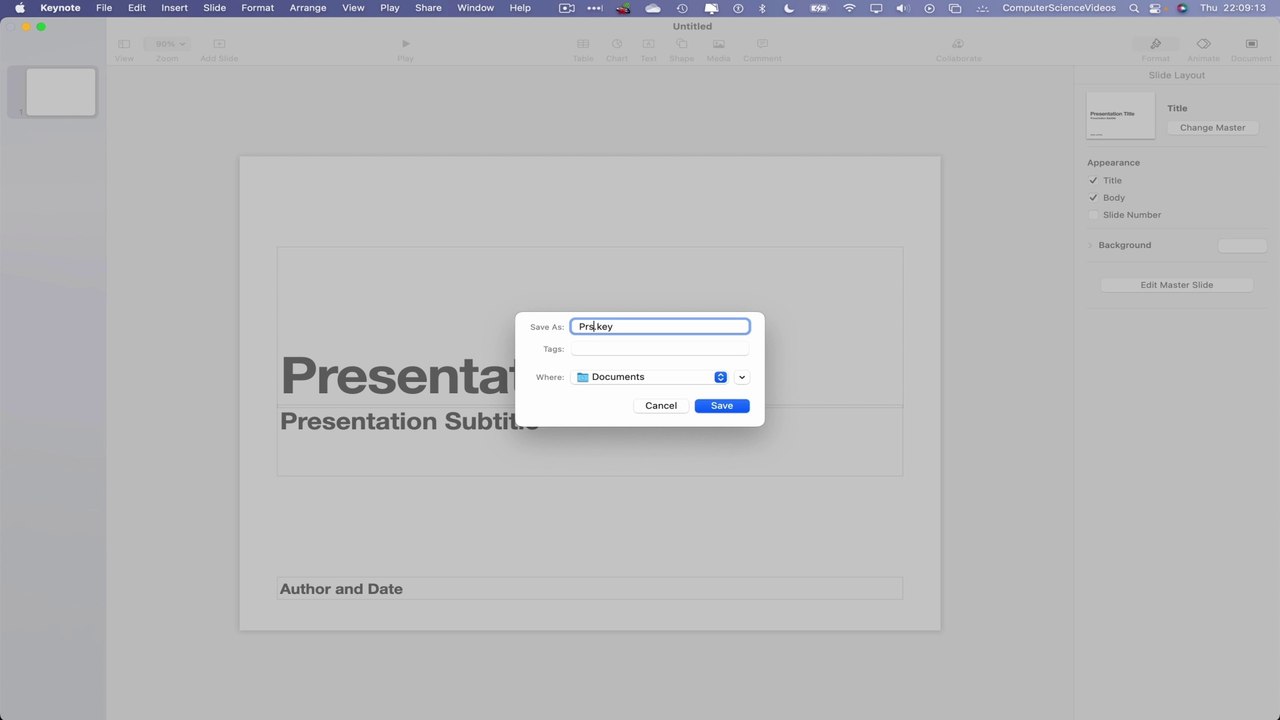This screenshot has height=720, width=1280.
Task: Open the Share menu
Action: 428,8
